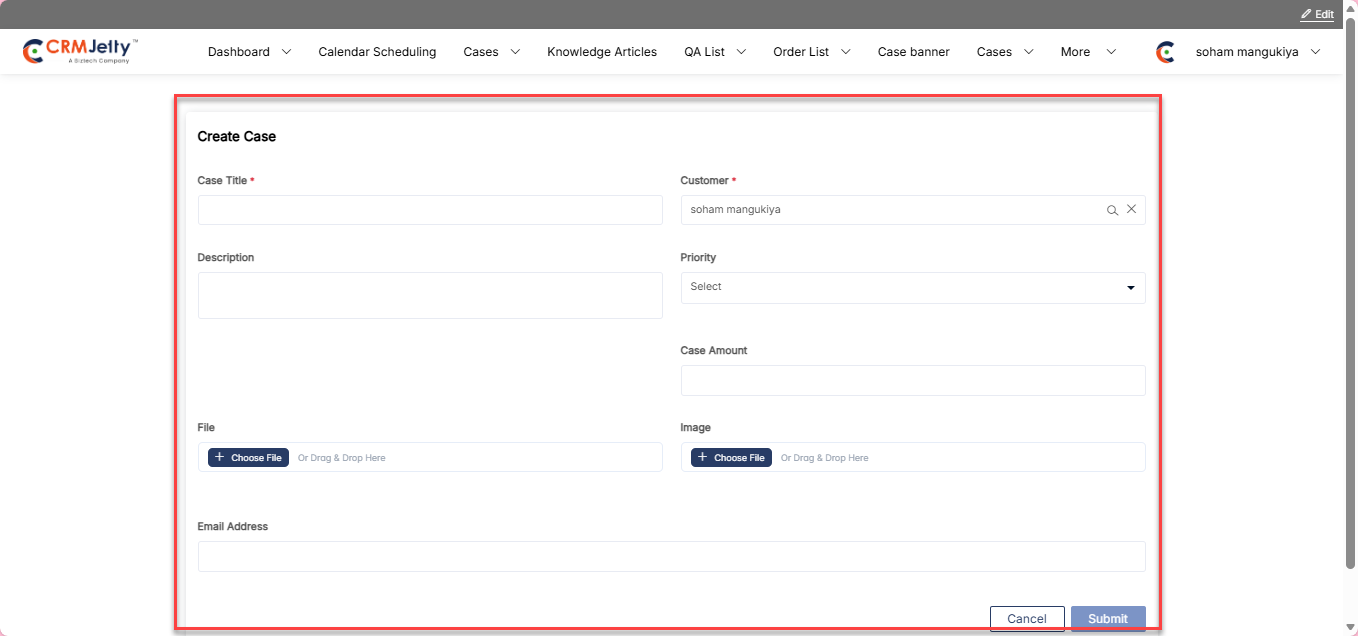
Task: Click Choose File under File
Action: point(248,458)
